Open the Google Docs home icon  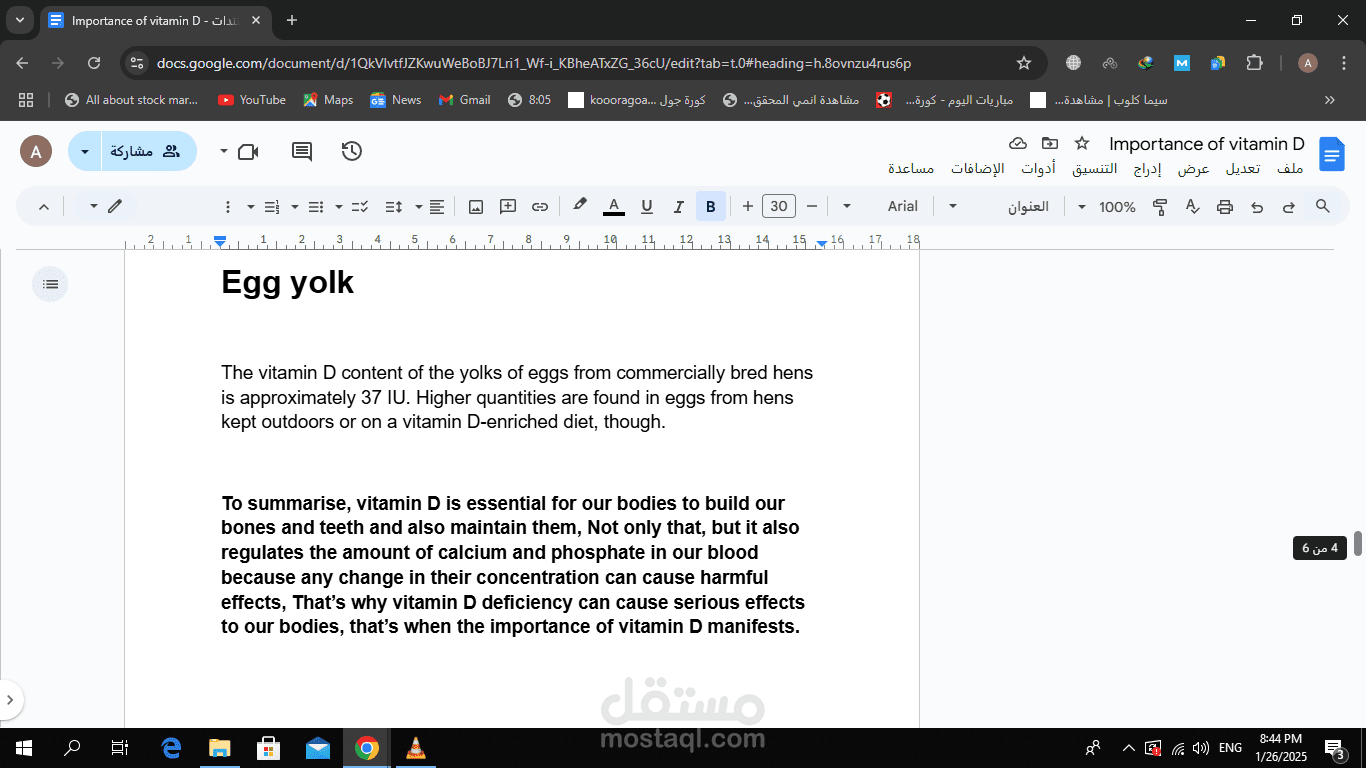1331,154
